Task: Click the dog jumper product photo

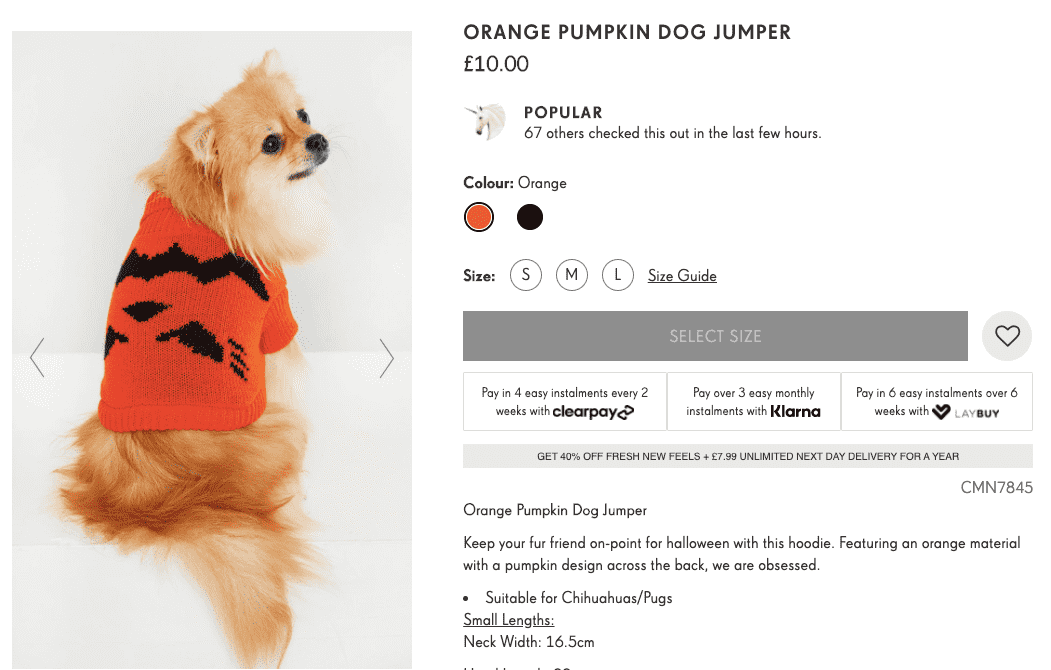Action: 212,350
